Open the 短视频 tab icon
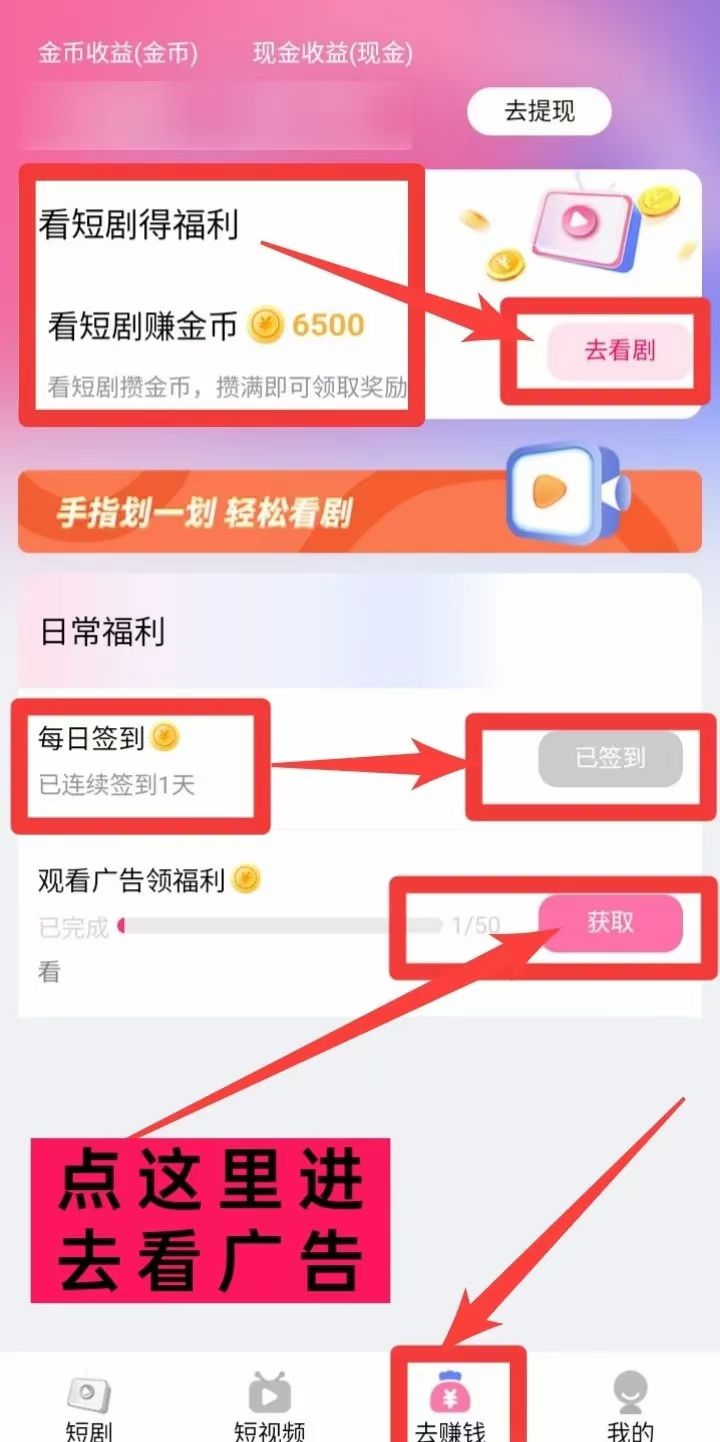The image size is (720, 1442). (269, 1393)
